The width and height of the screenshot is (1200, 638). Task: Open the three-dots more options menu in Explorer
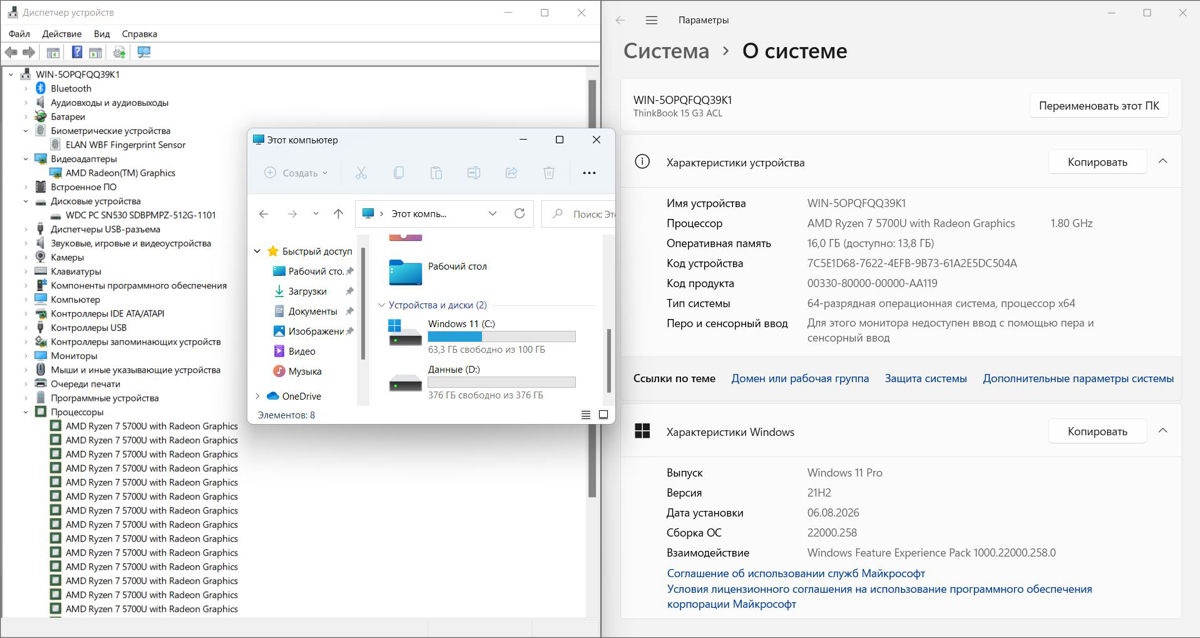click(589, 173)
